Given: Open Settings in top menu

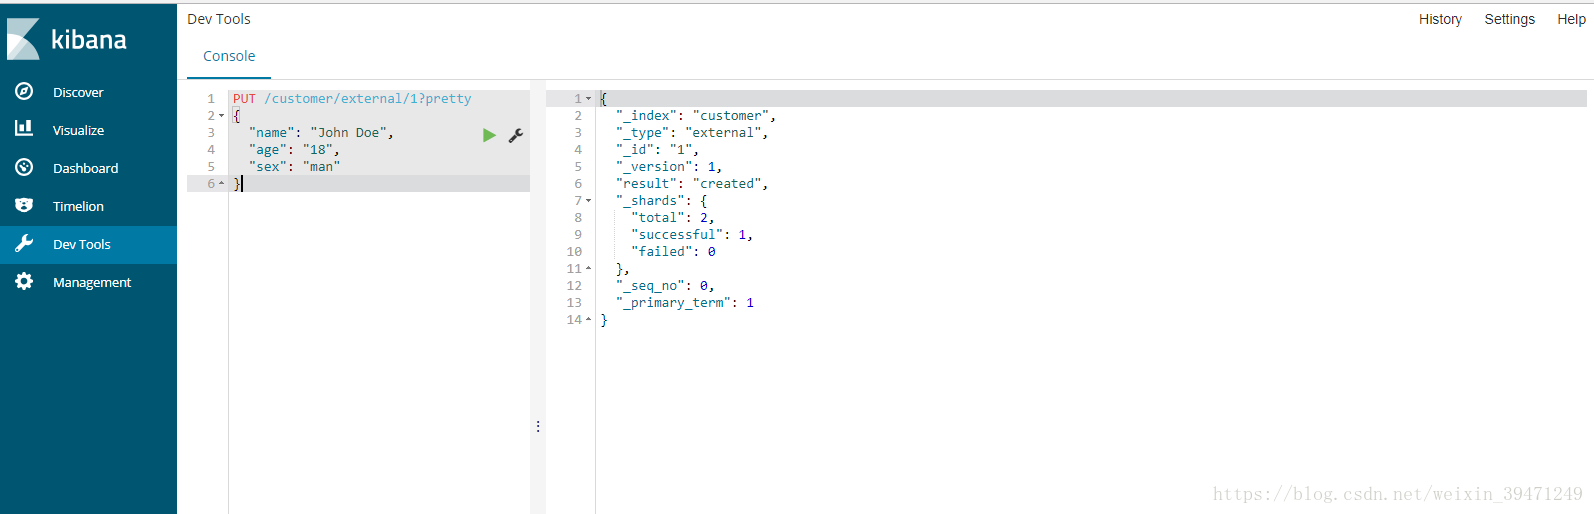Looking at the screenshot, I should [1509, 19].
